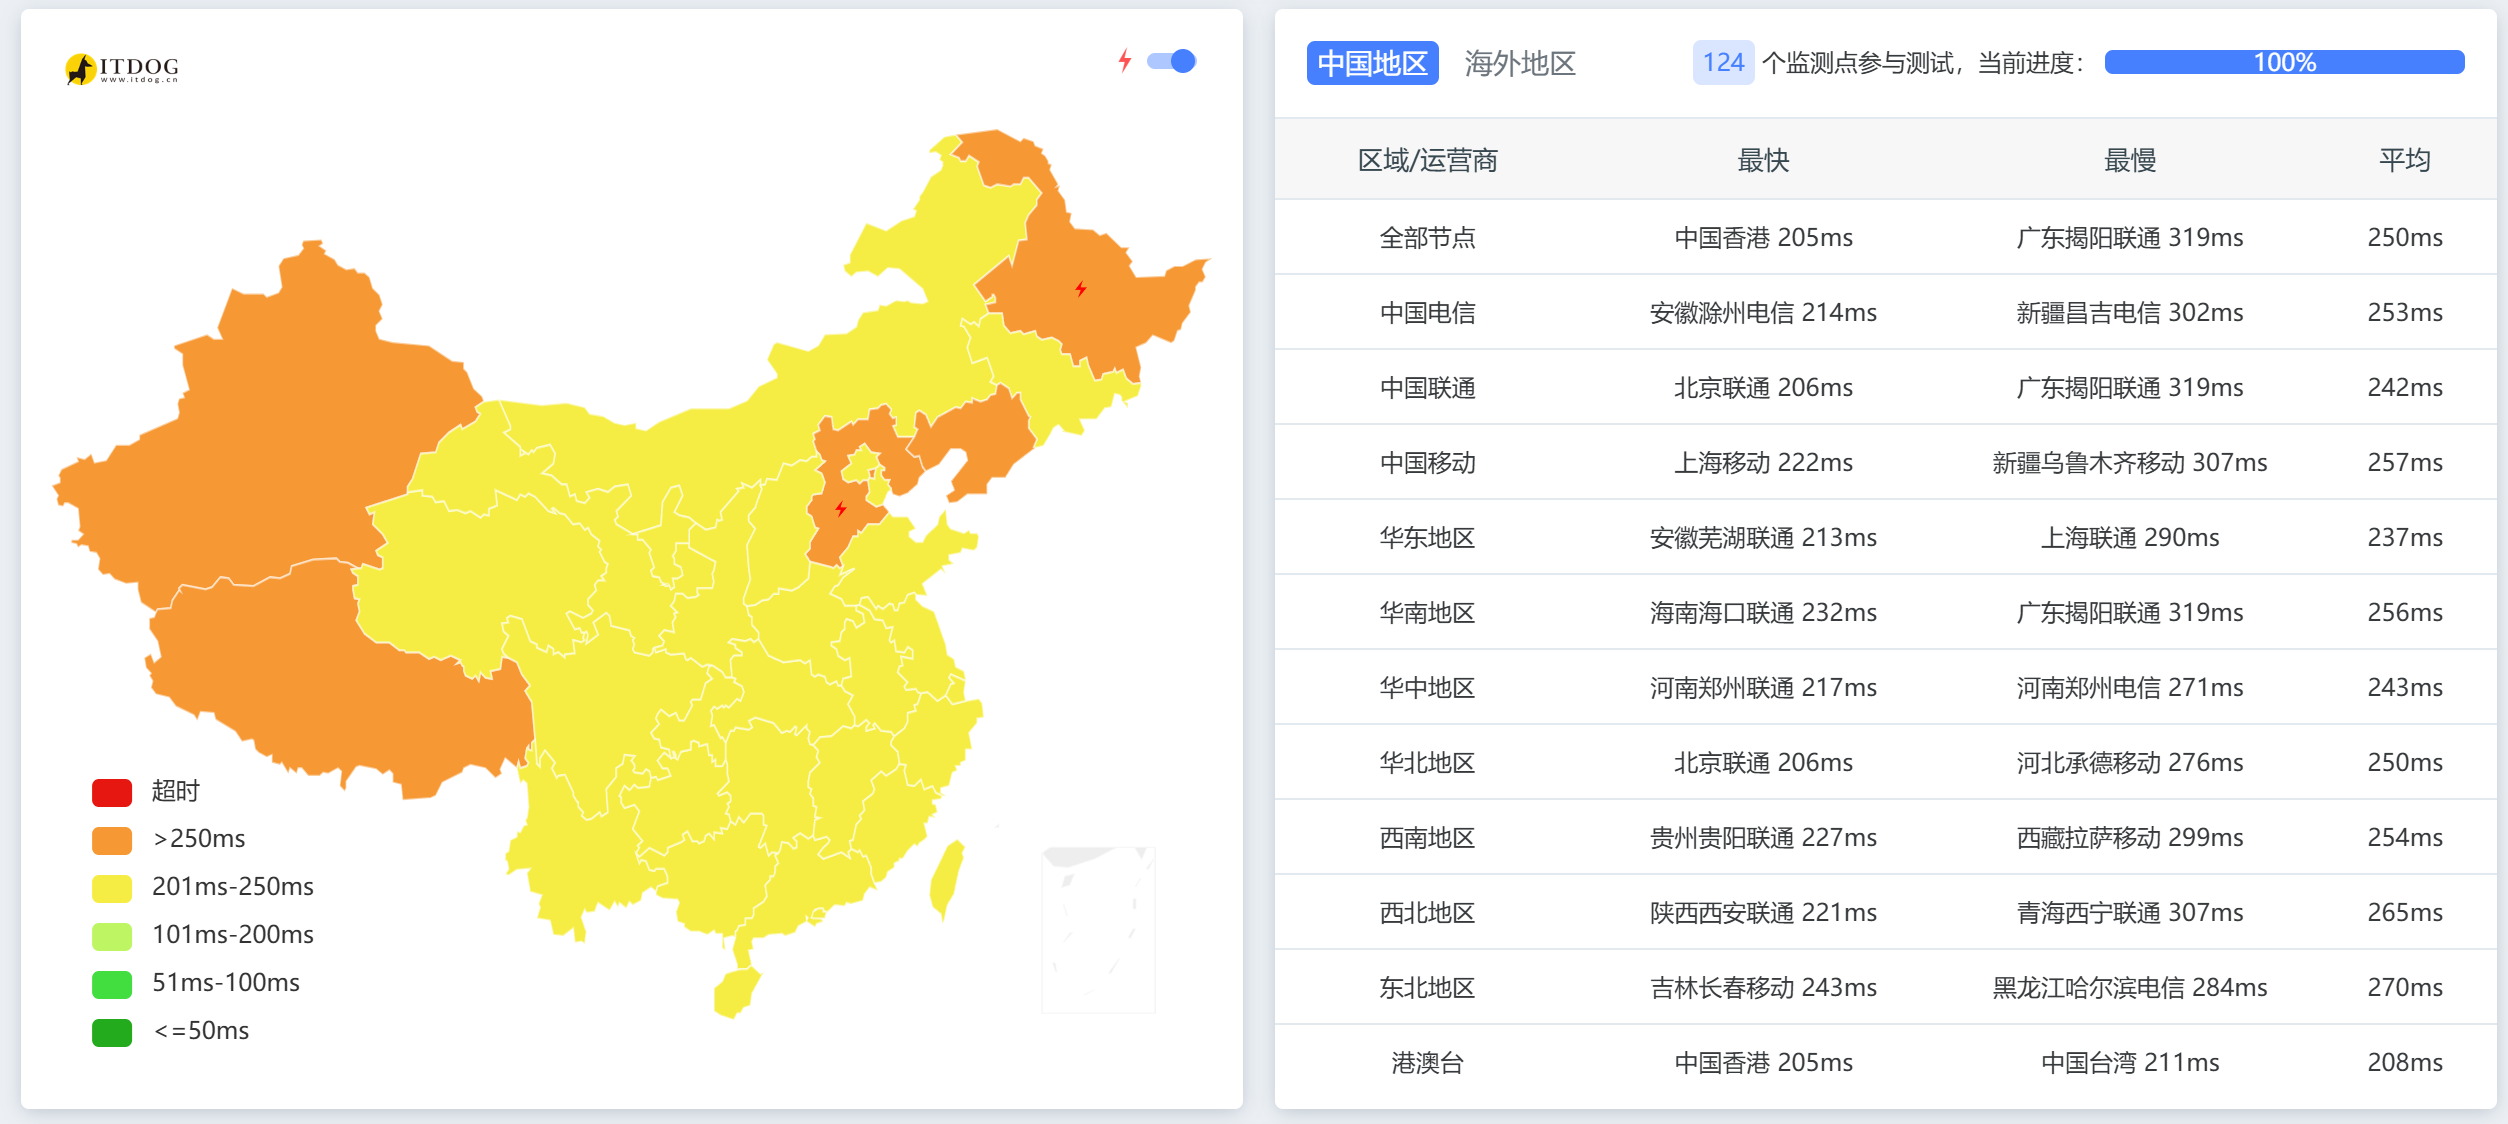This screenshot has height=1124, width=2508.
Task: Click 陕西西安联通 221ms cell
Action: point(1763,912)
